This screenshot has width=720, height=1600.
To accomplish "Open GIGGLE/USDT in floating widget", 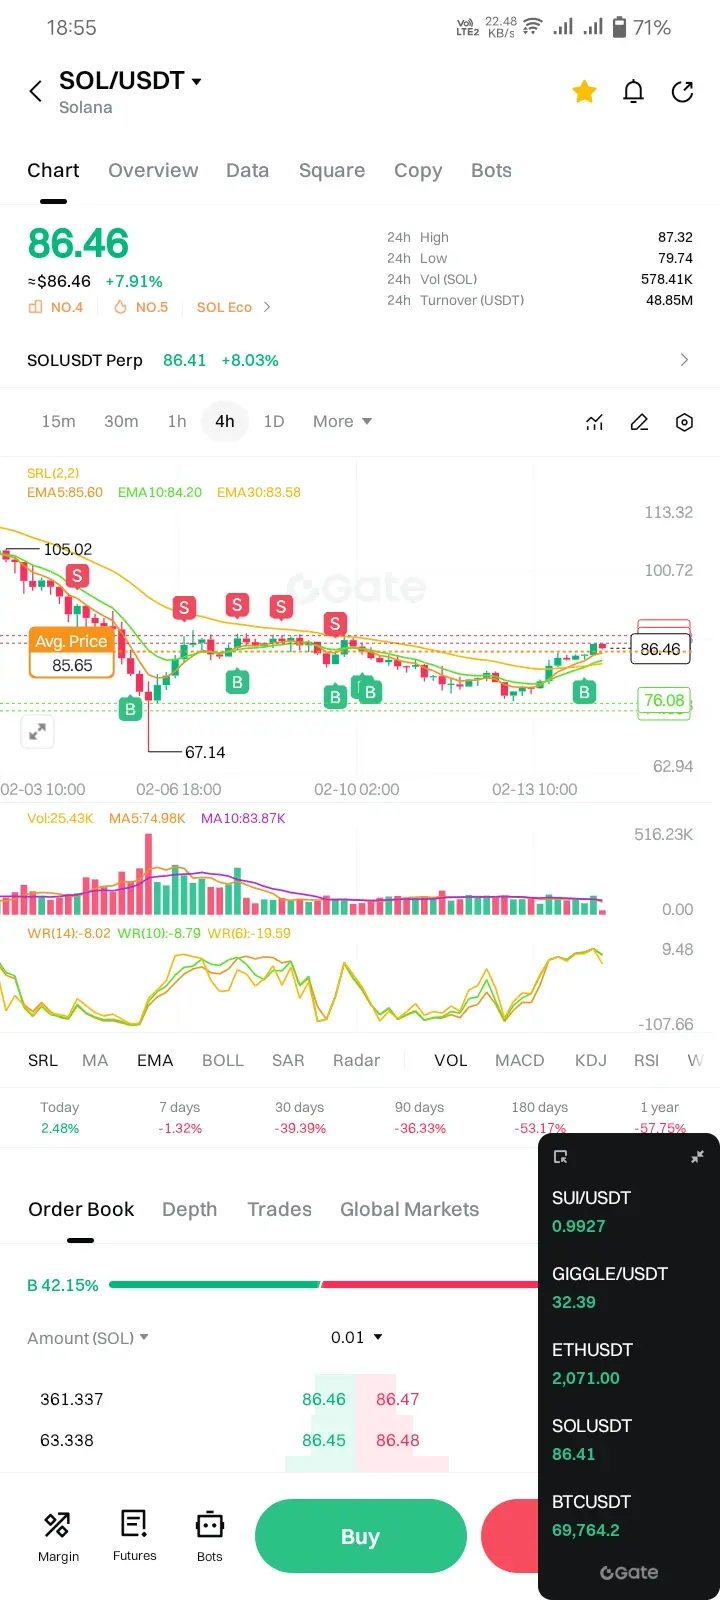I will coord(627,1288).
